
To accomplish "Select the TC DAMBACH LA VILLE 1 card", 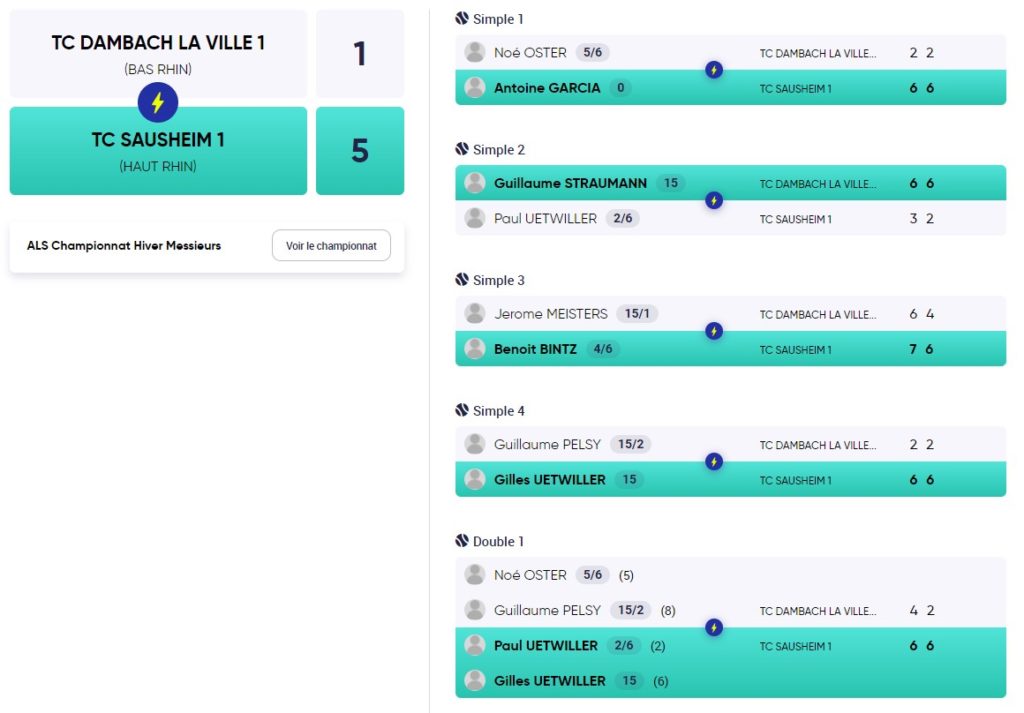I will point(158,54).
